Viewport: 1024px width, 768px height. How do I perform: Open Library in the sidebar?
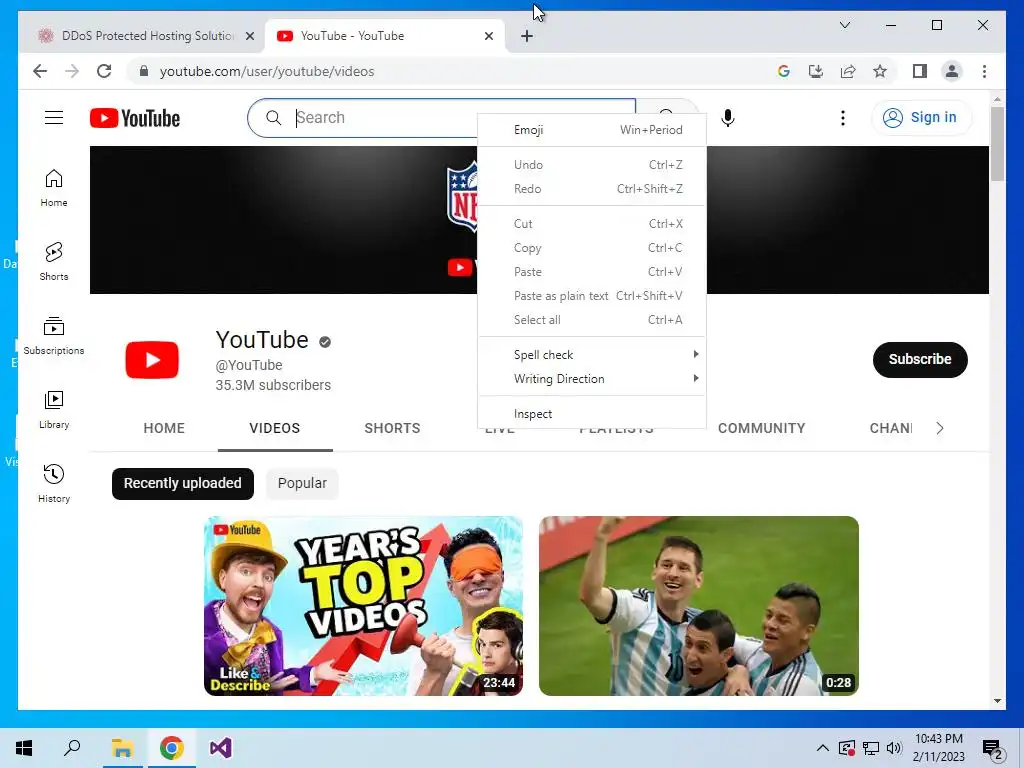[x=54, y=409]
